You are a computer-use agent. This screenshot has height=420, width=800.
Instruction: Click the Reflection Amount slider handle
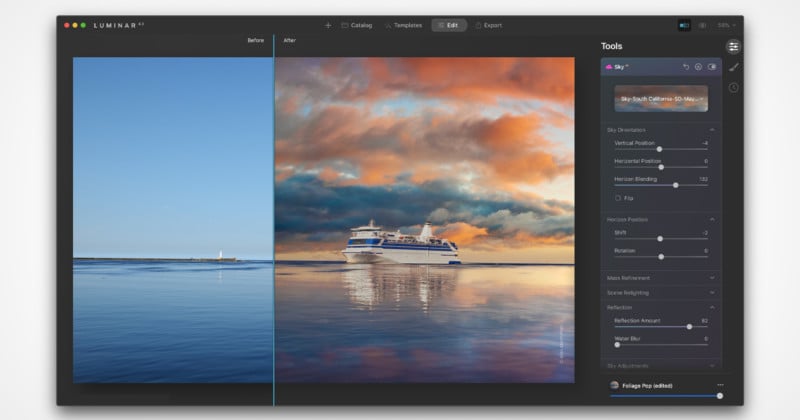coord(689,326)
